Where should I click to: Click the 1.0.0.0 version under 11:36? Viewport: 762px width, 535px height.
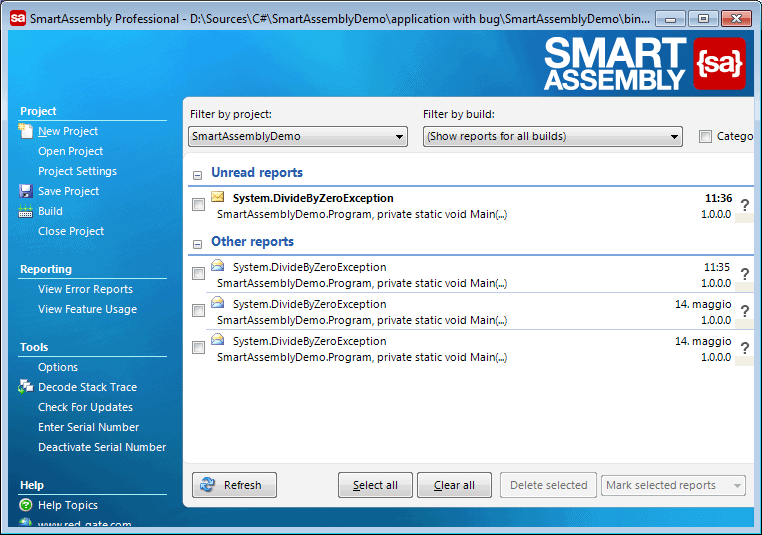(716, 214)
